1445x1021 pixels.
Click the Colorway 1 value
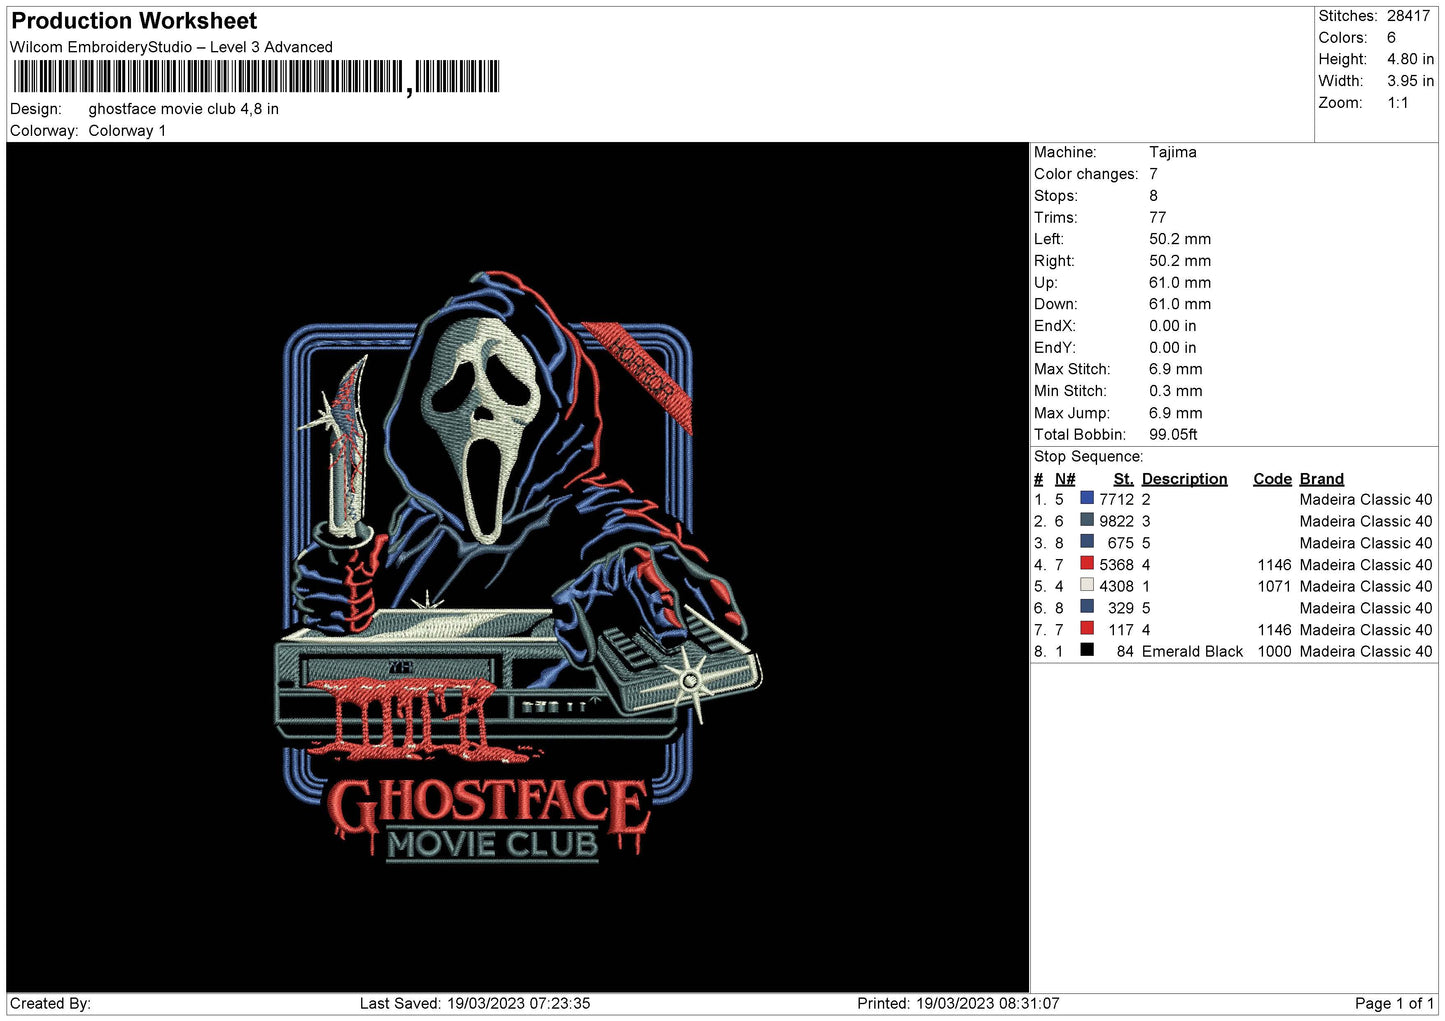(x=127, y=131)
